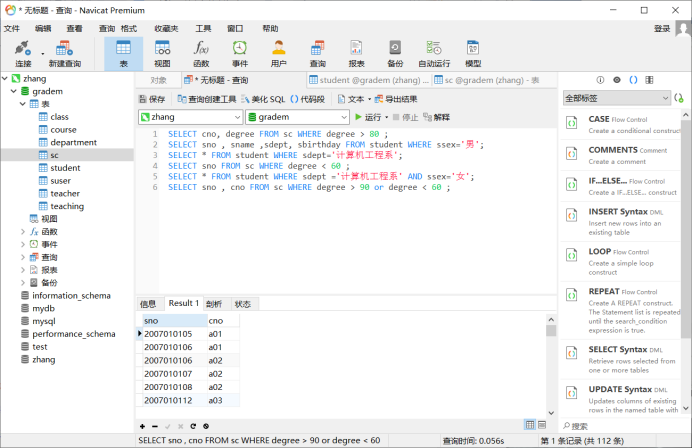
Task: Open the 模型 model toolbar icon
Action: tap(473, 53)
